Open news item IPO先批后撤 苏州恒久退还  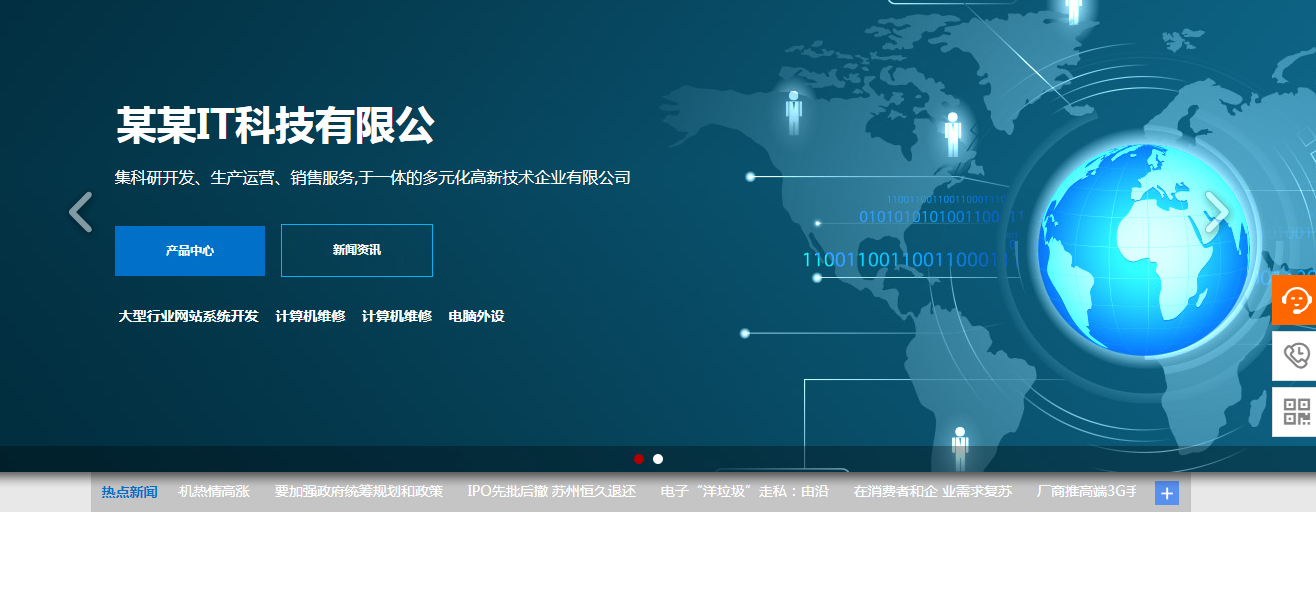(x=551, y=492)
